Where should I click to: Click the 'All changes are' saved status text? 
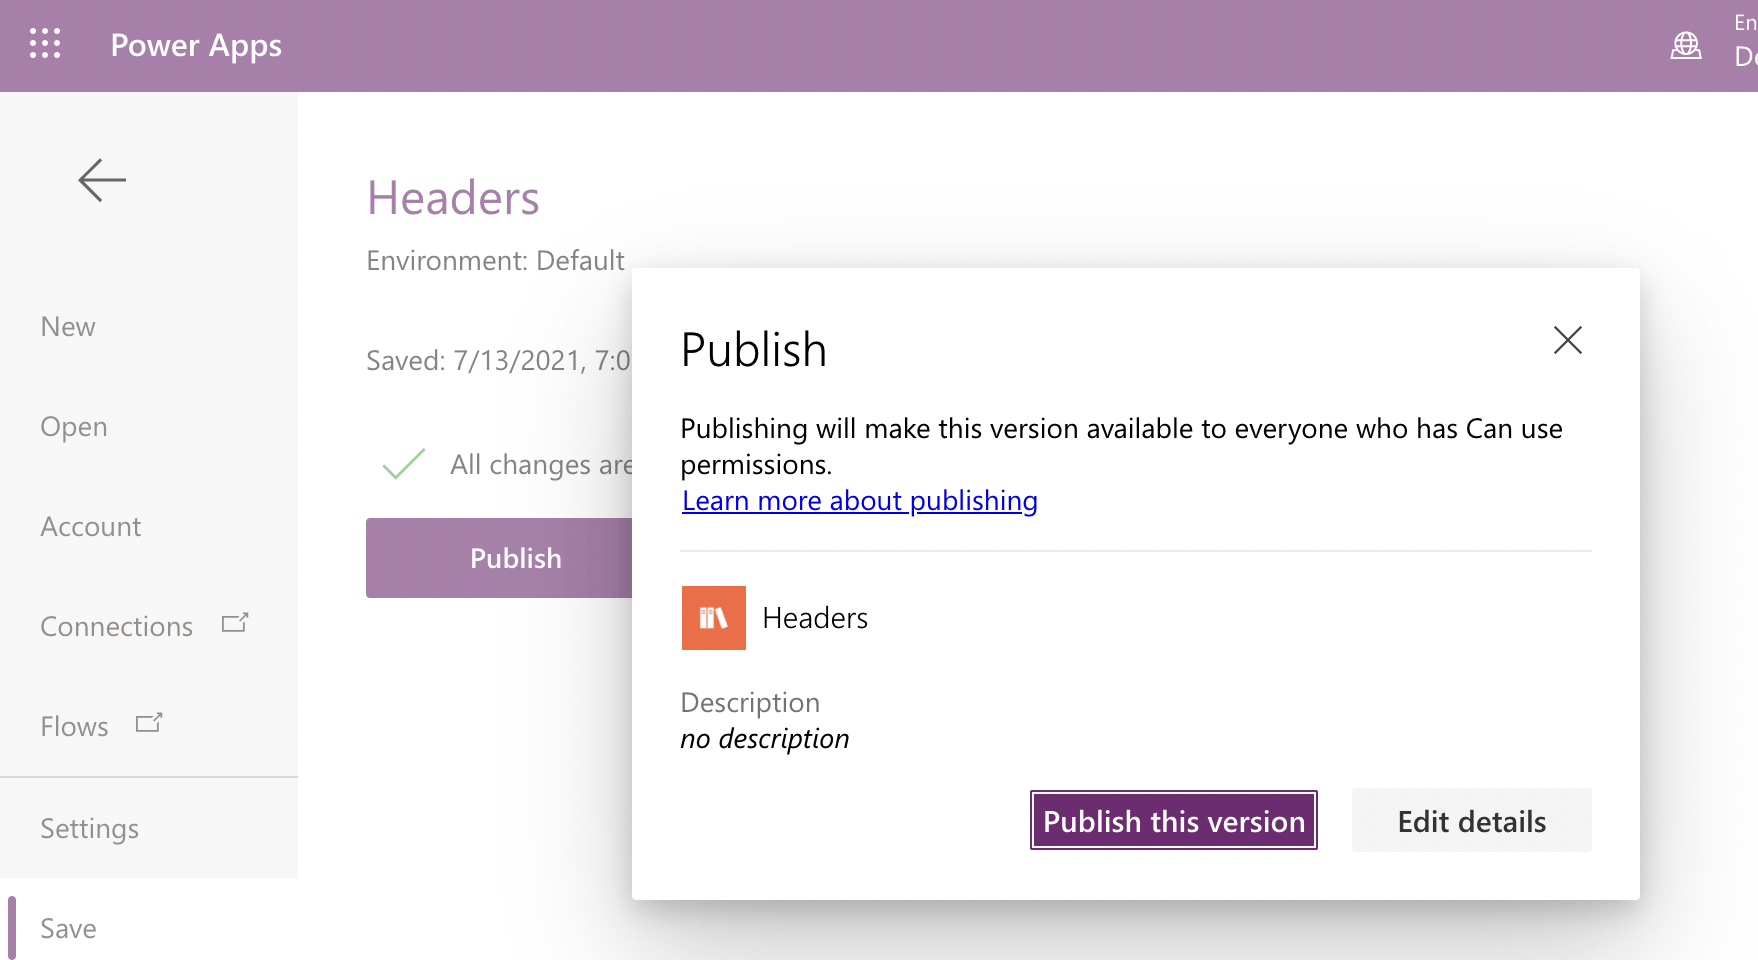(x=541, y=465)
